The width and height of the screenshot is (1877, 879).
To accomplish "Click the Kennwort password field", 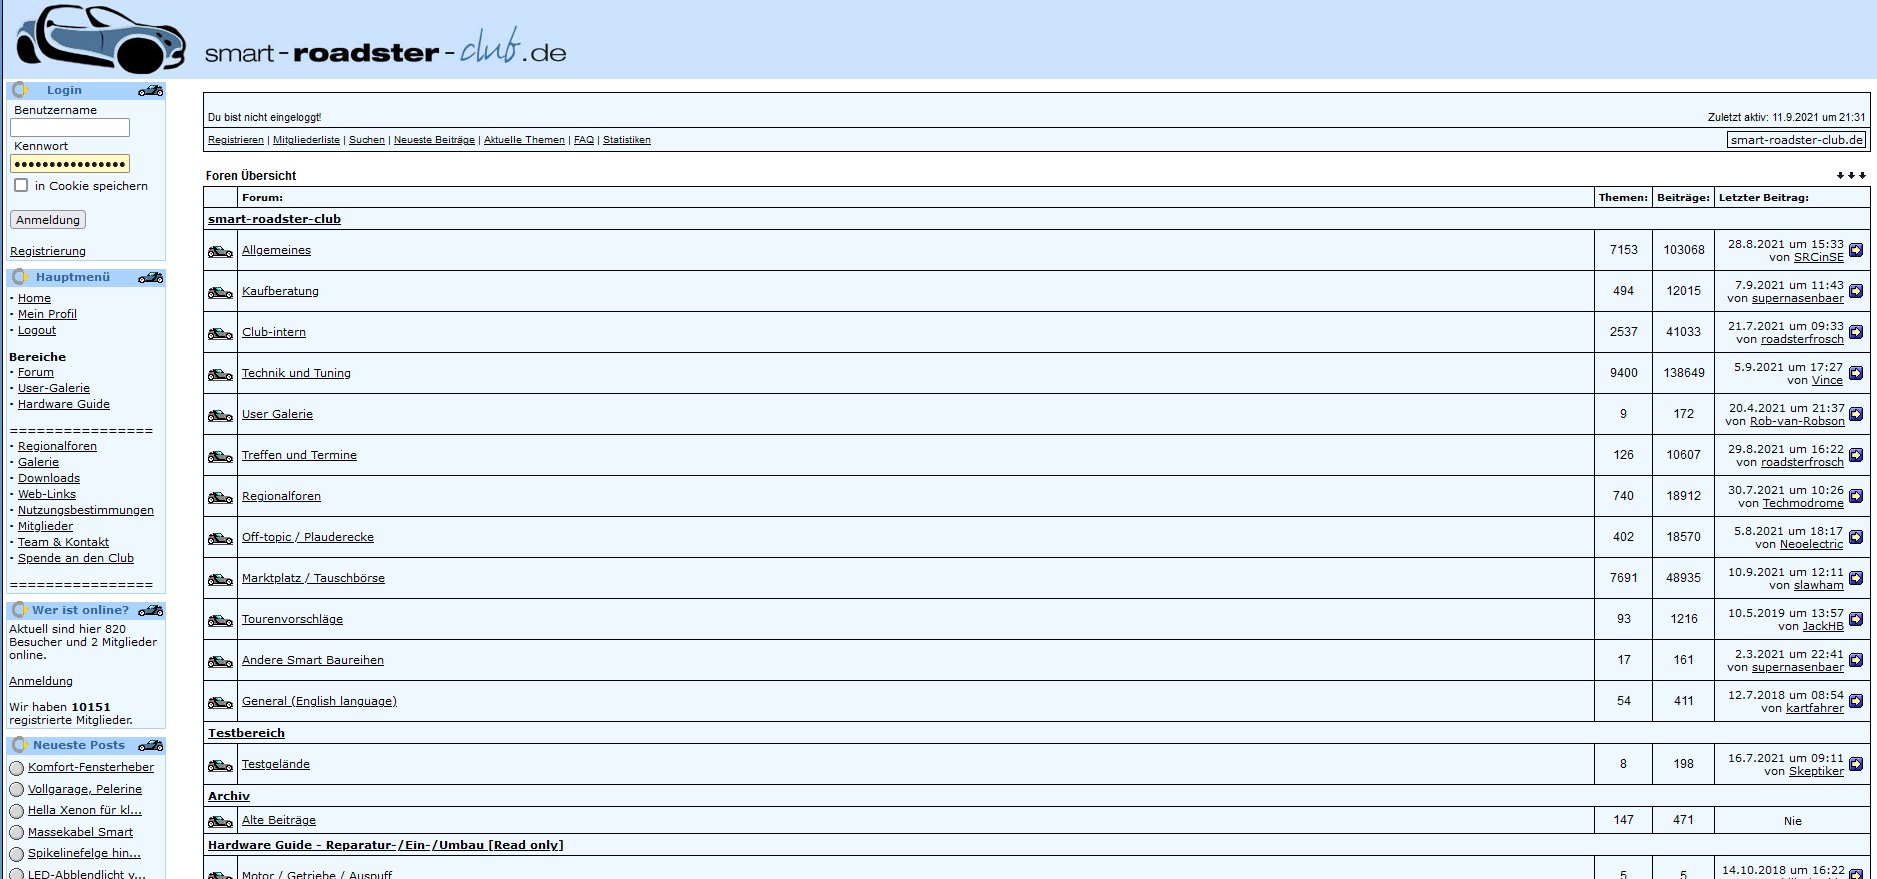I will (70, 164).
